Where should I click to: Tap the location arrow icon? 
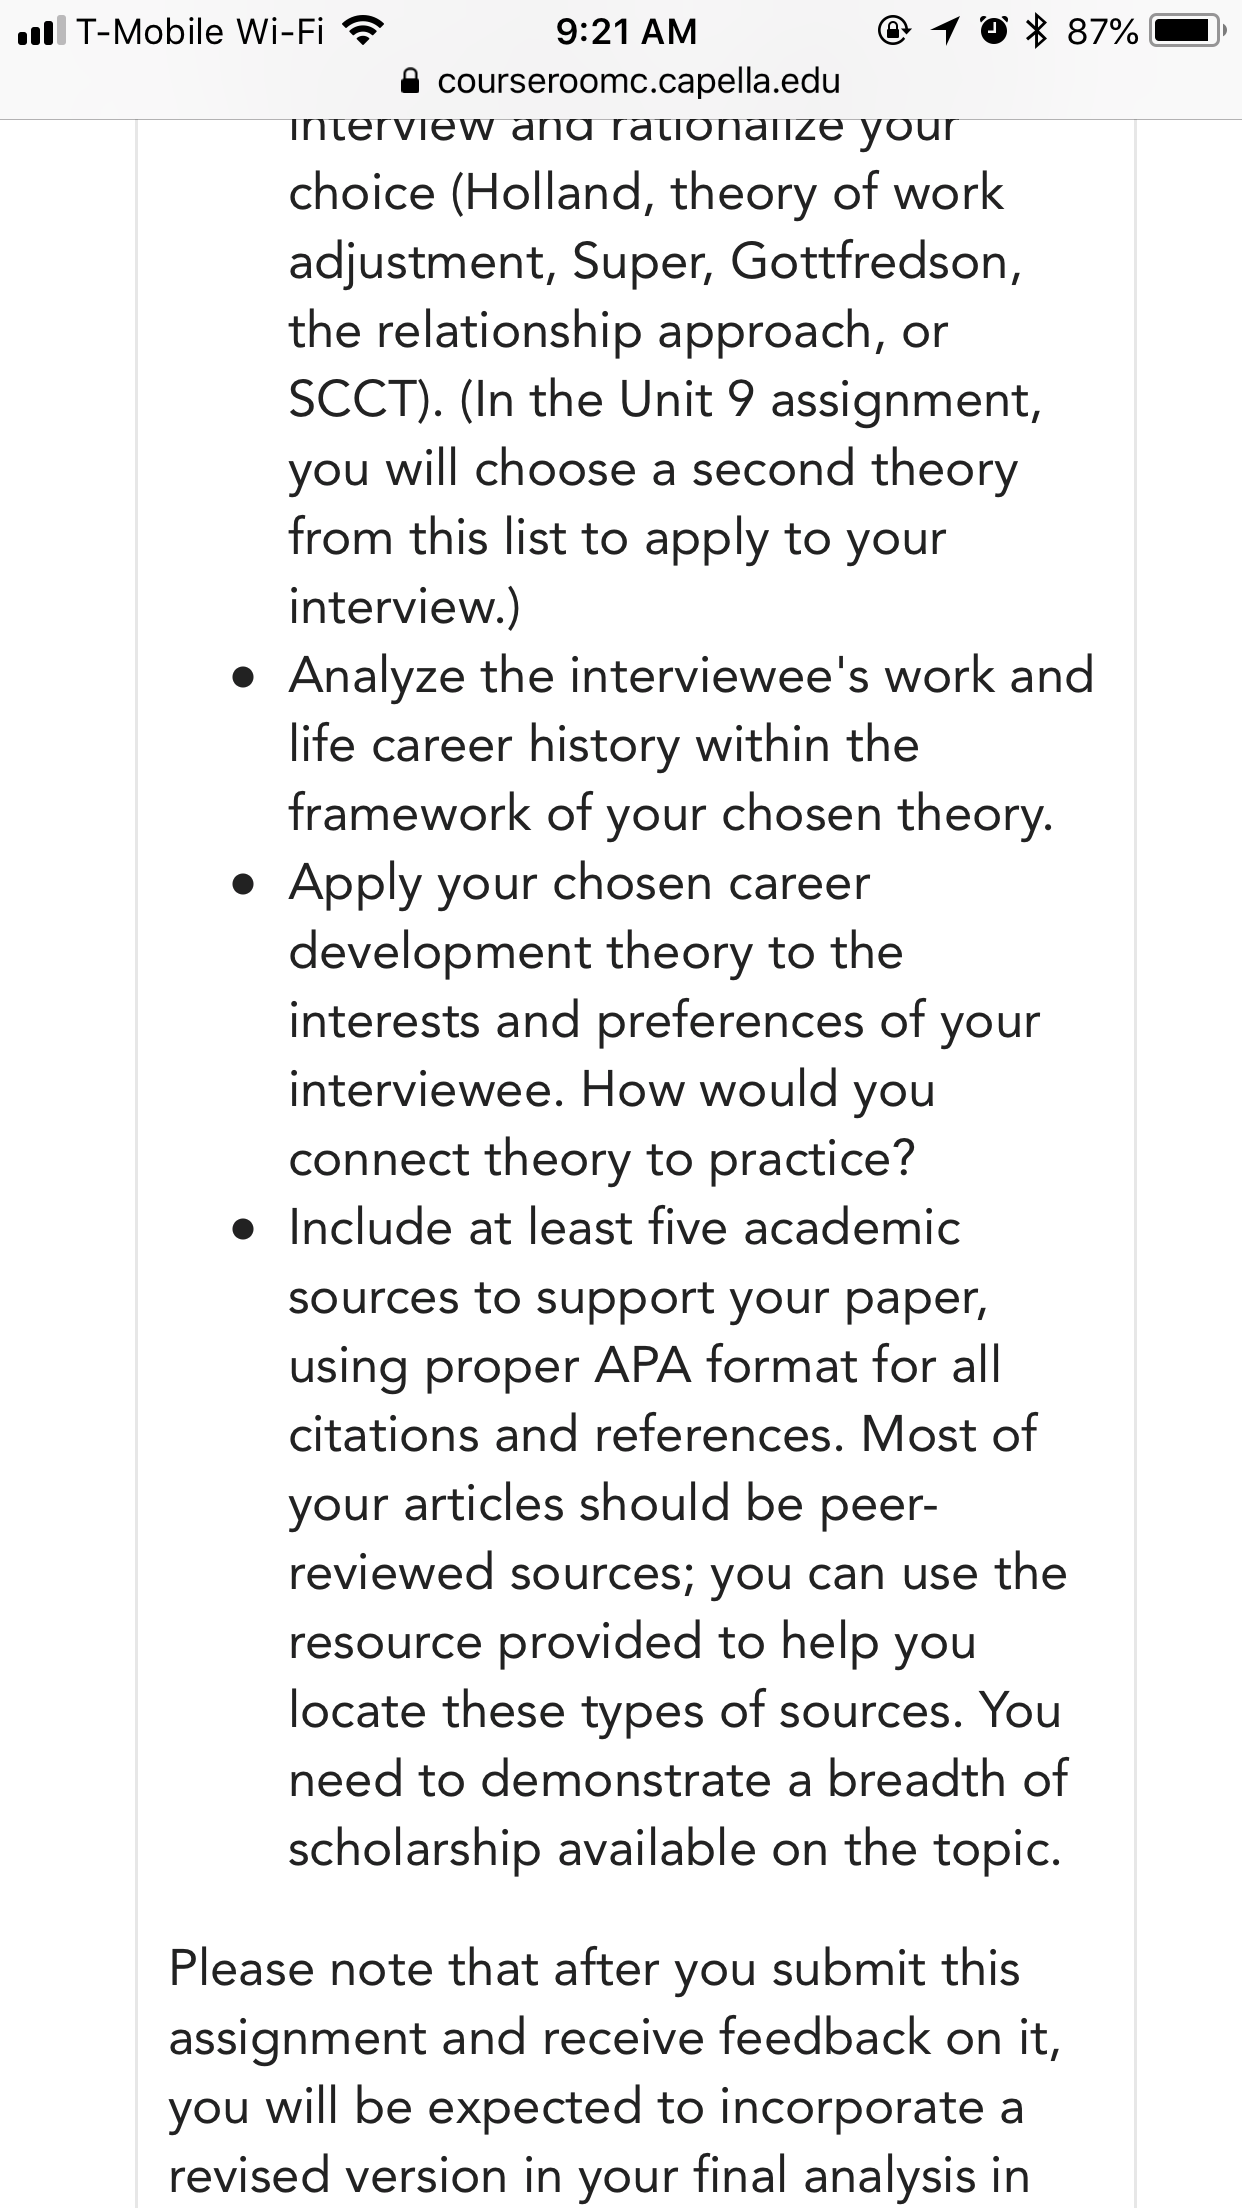click(943, 32)
